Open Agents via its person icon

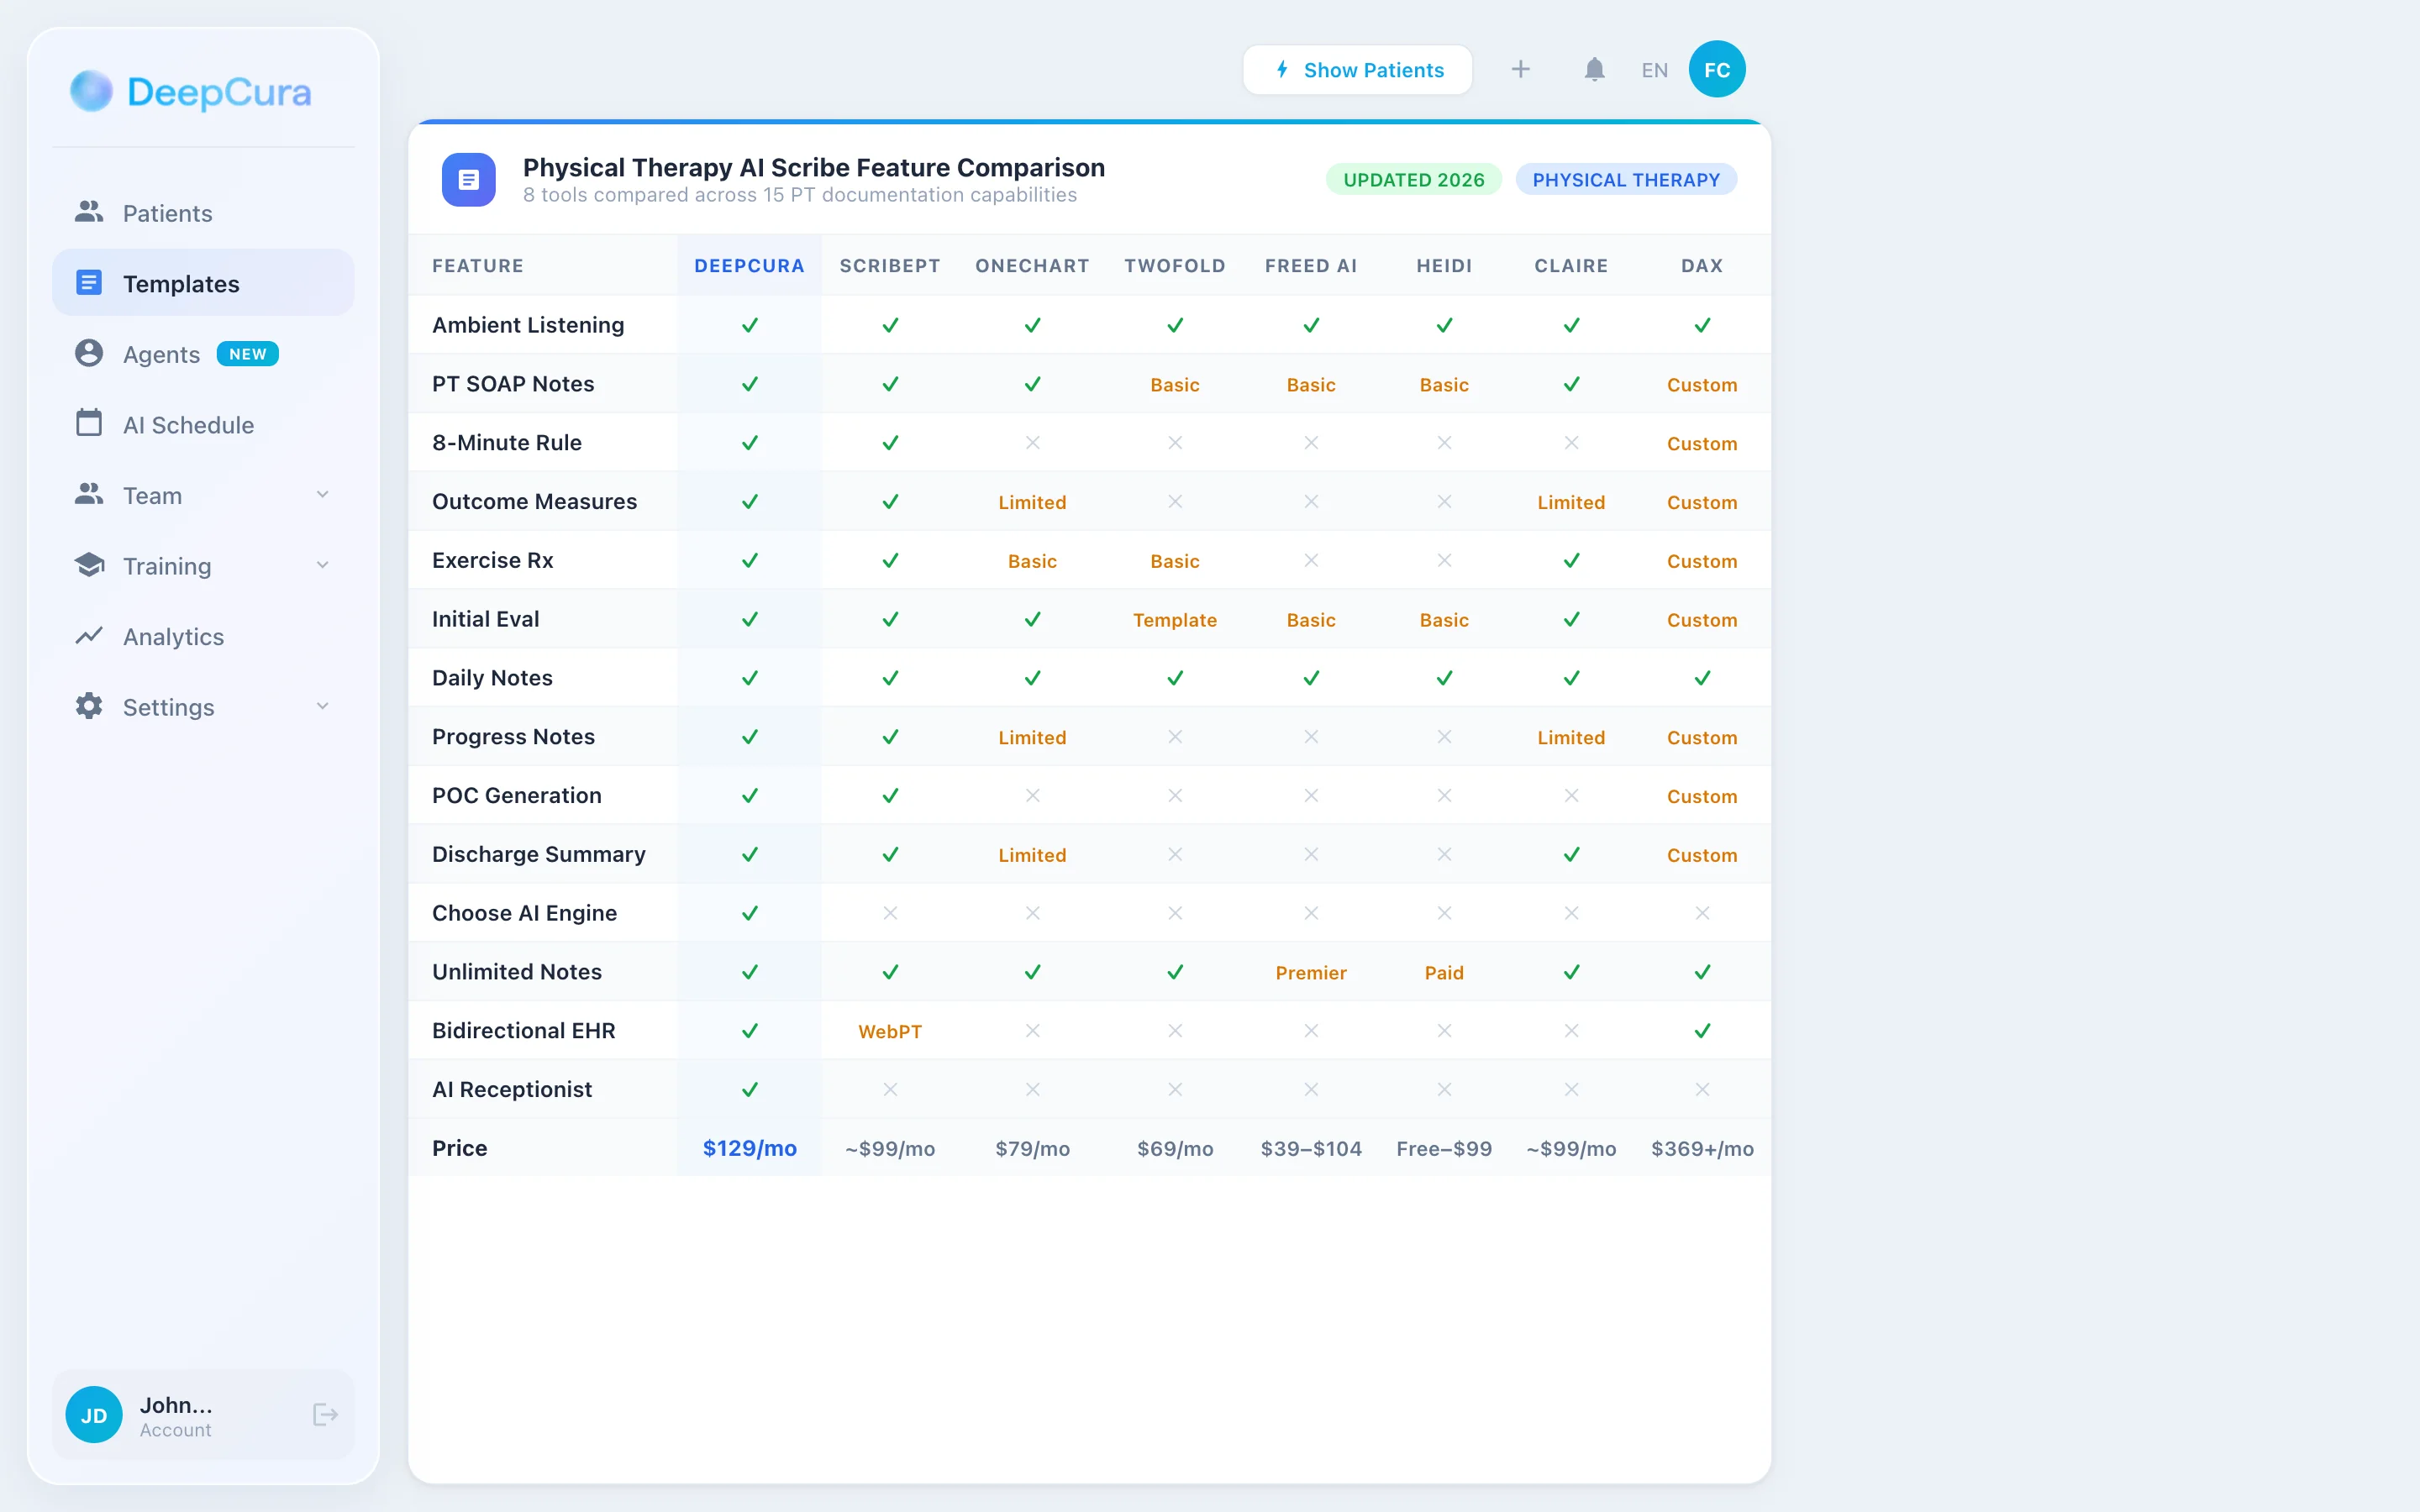coord(89,353)
